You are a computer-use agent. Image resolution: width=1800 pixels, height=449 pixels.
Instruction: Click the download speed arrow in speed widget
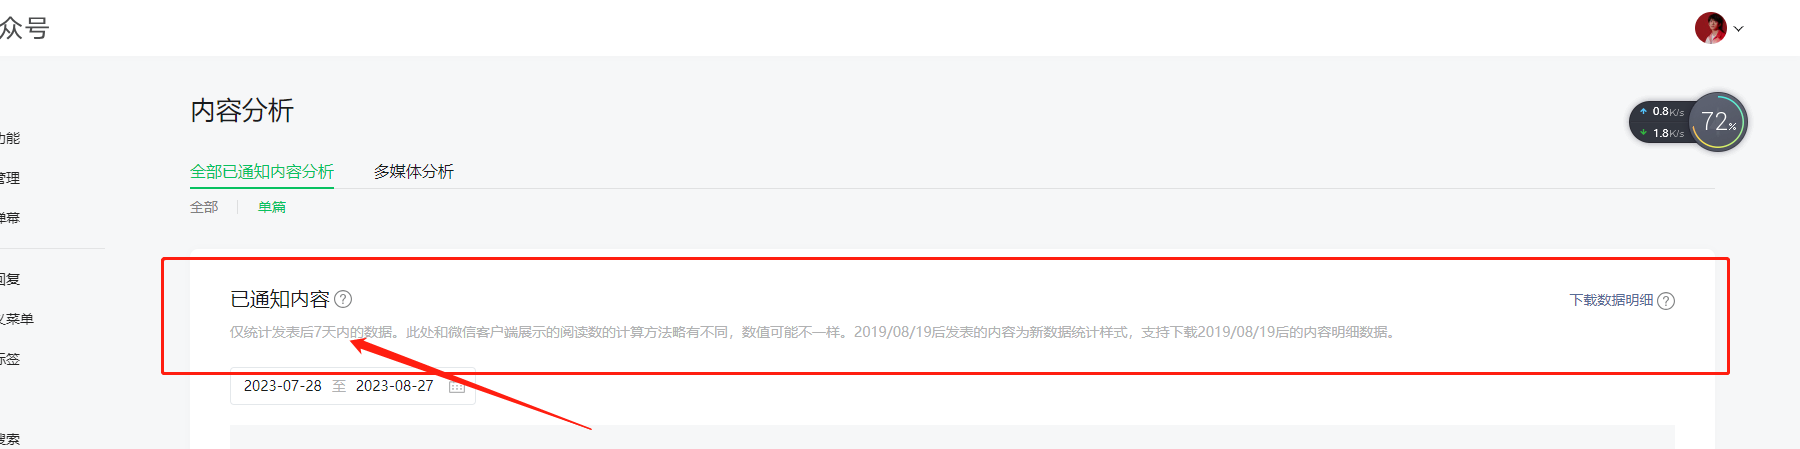(x=1643, y=133)
